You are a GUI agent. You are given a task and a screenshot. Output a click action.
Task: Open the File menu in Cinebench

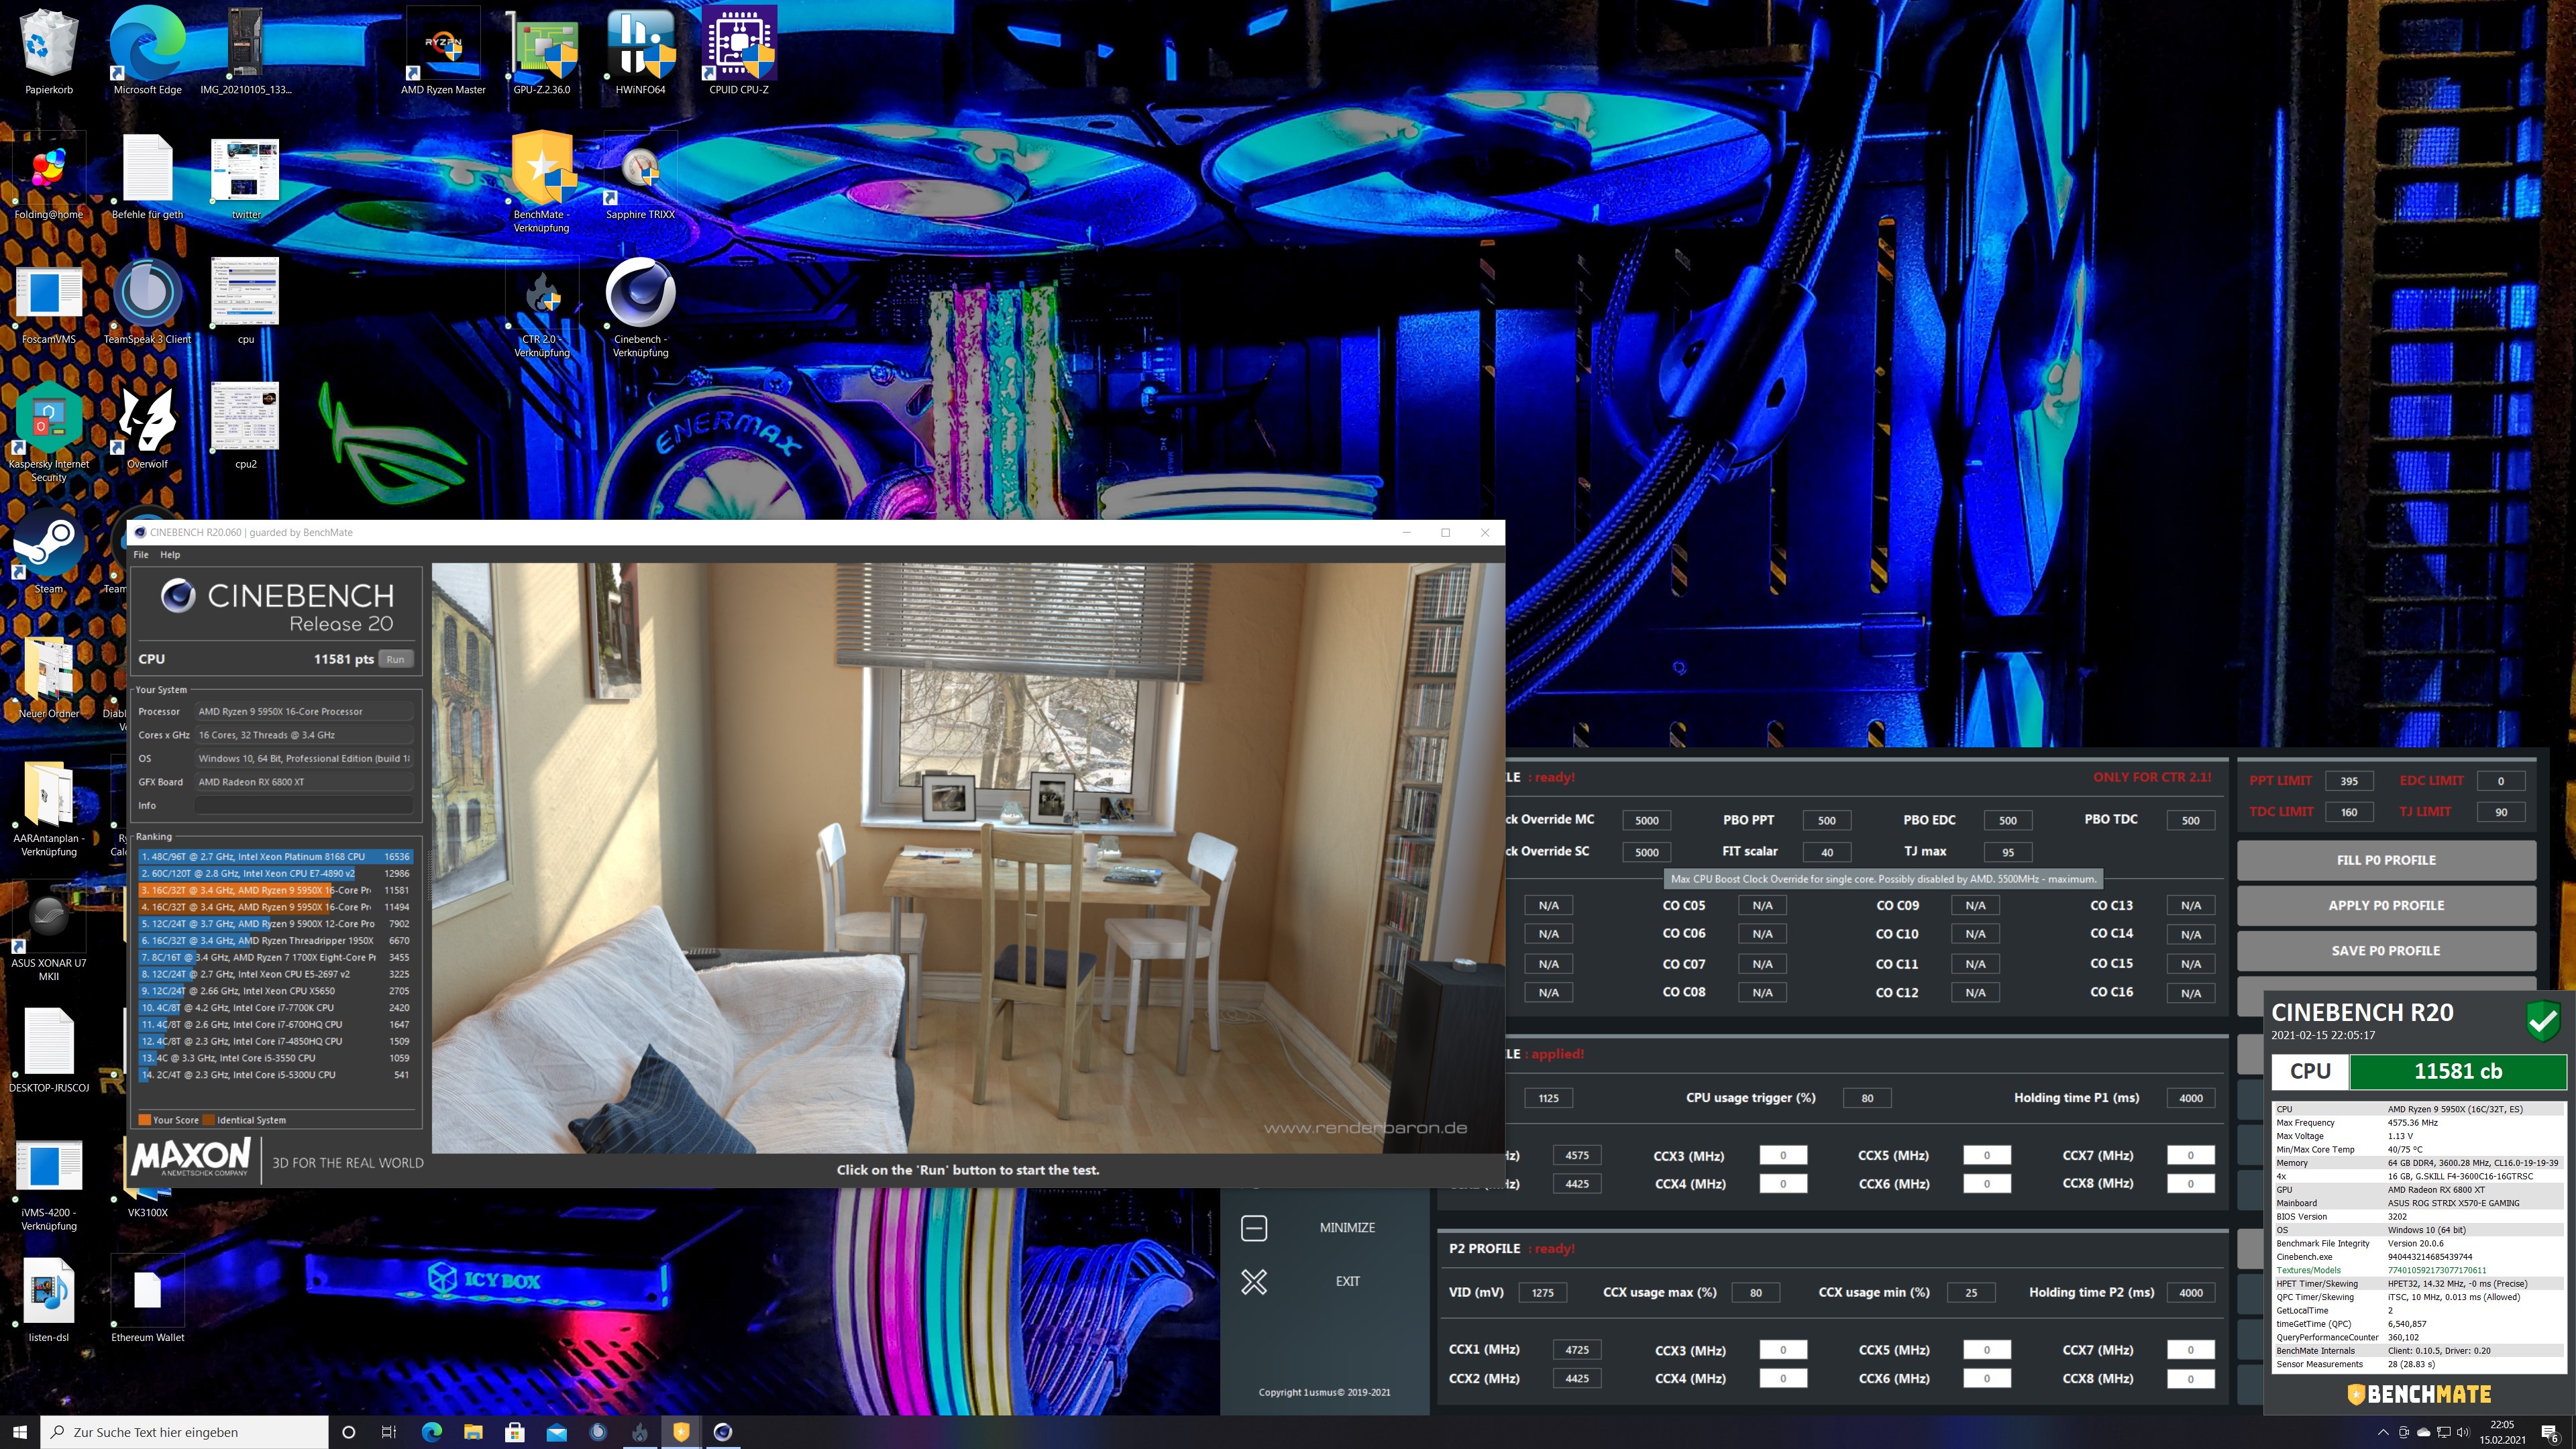(141, 554)
